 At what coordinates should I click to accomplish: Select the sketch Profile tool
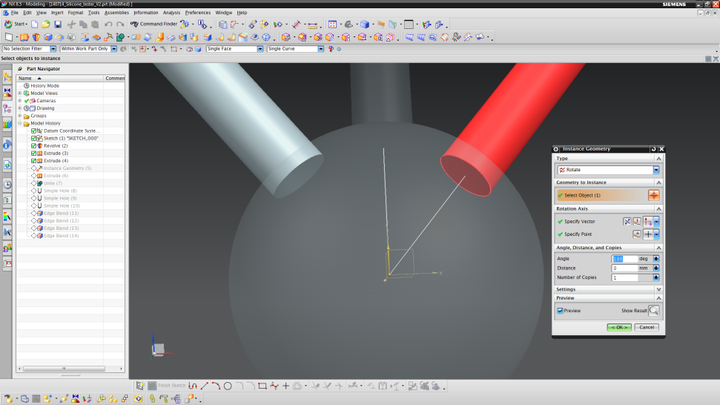click(x=193, y=386)
